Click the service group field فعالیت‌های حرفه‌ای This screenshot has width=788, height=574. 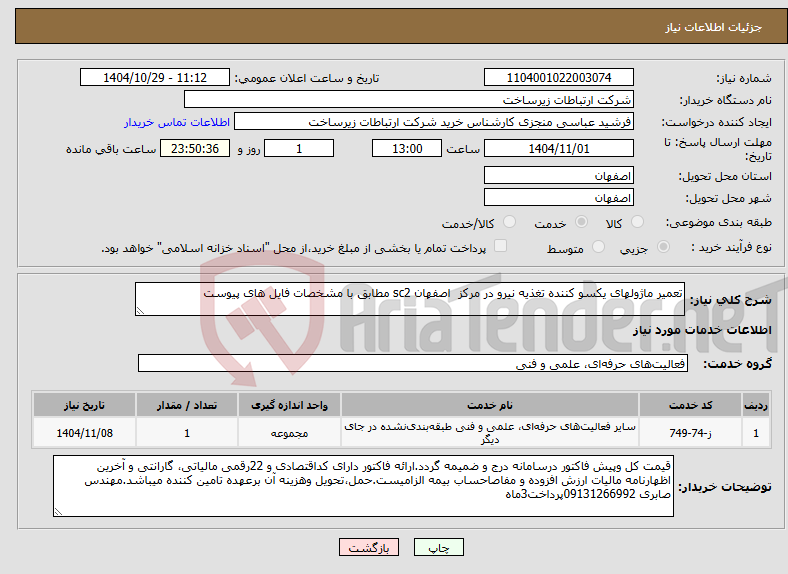coord(413,363)
